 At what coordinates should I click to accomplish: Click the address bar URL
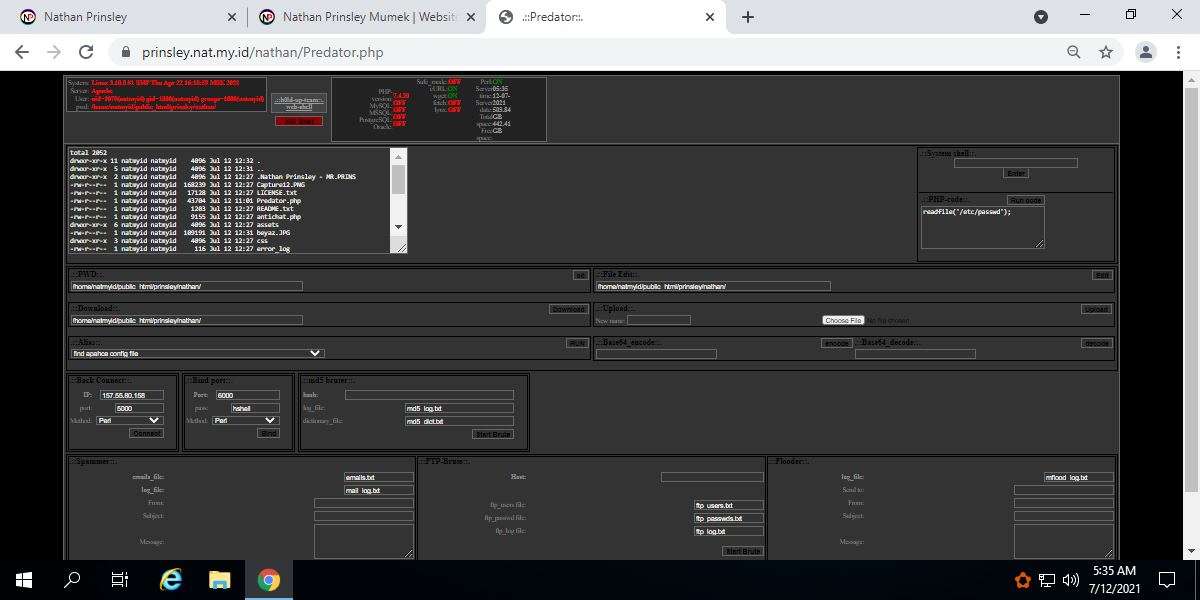[262, 52]
